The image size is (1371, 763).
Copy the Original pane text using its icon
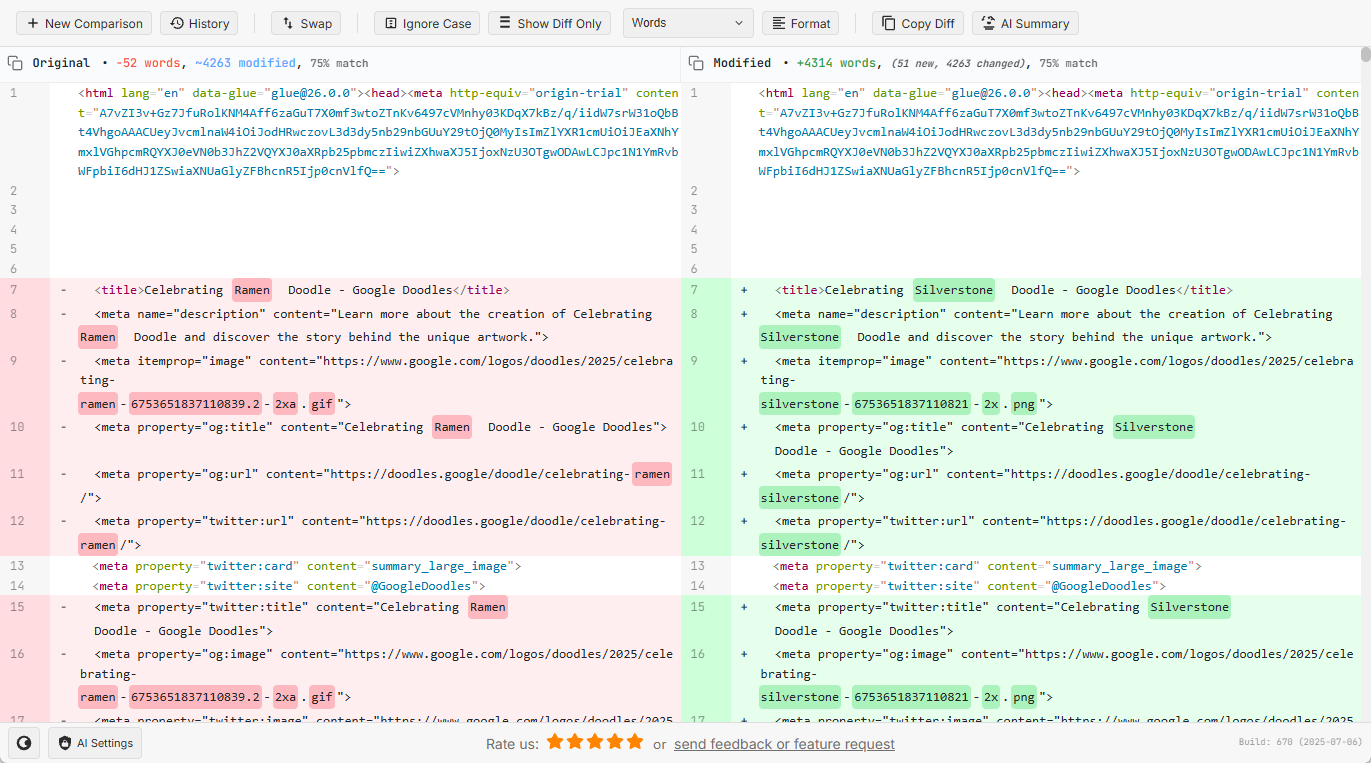(x=15, y=63)
